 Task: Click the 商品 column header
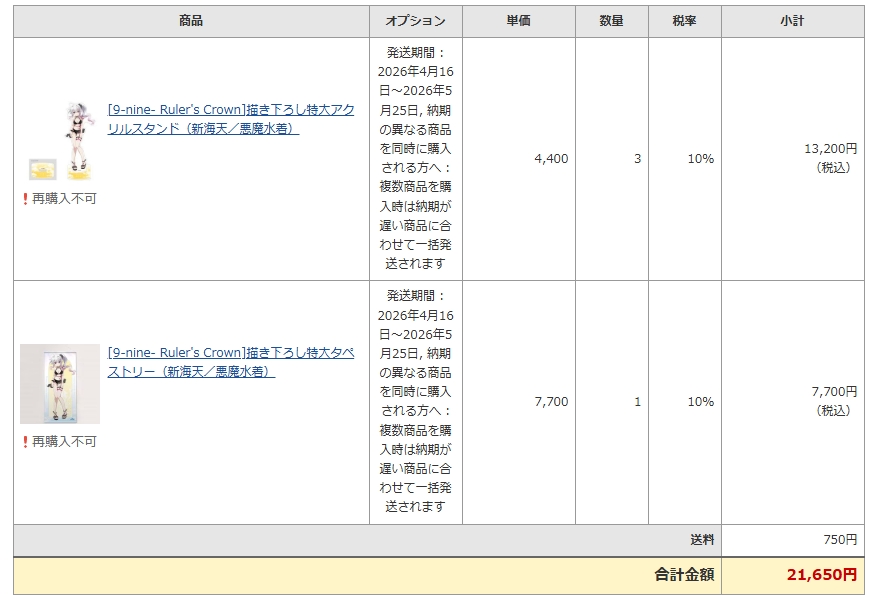(191, 21)
